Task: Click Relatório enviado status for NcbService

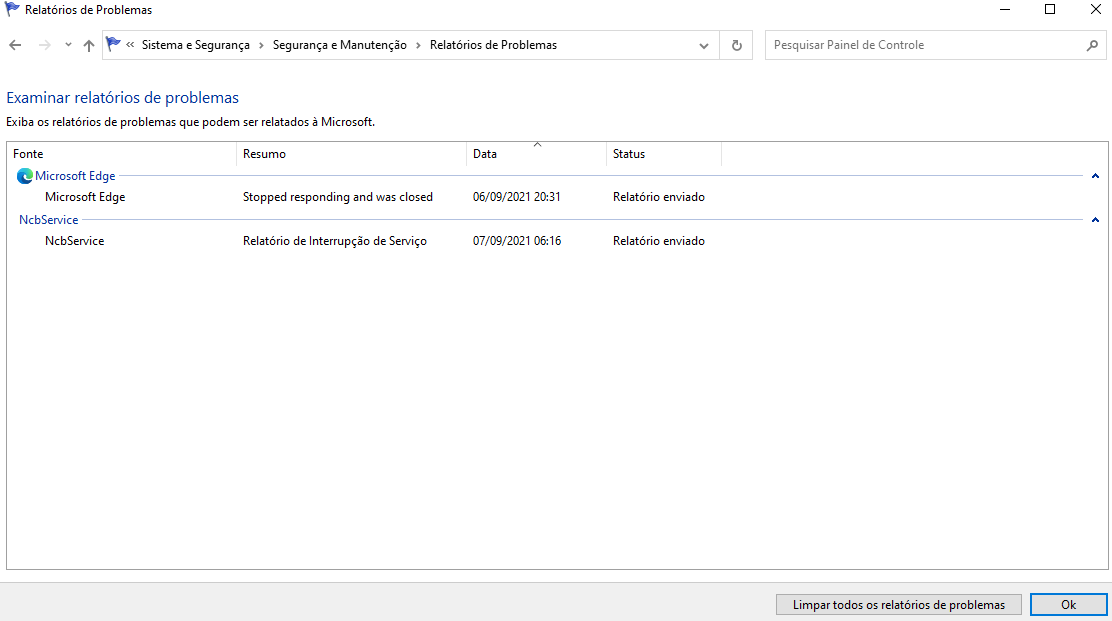Action: [659, 241]
